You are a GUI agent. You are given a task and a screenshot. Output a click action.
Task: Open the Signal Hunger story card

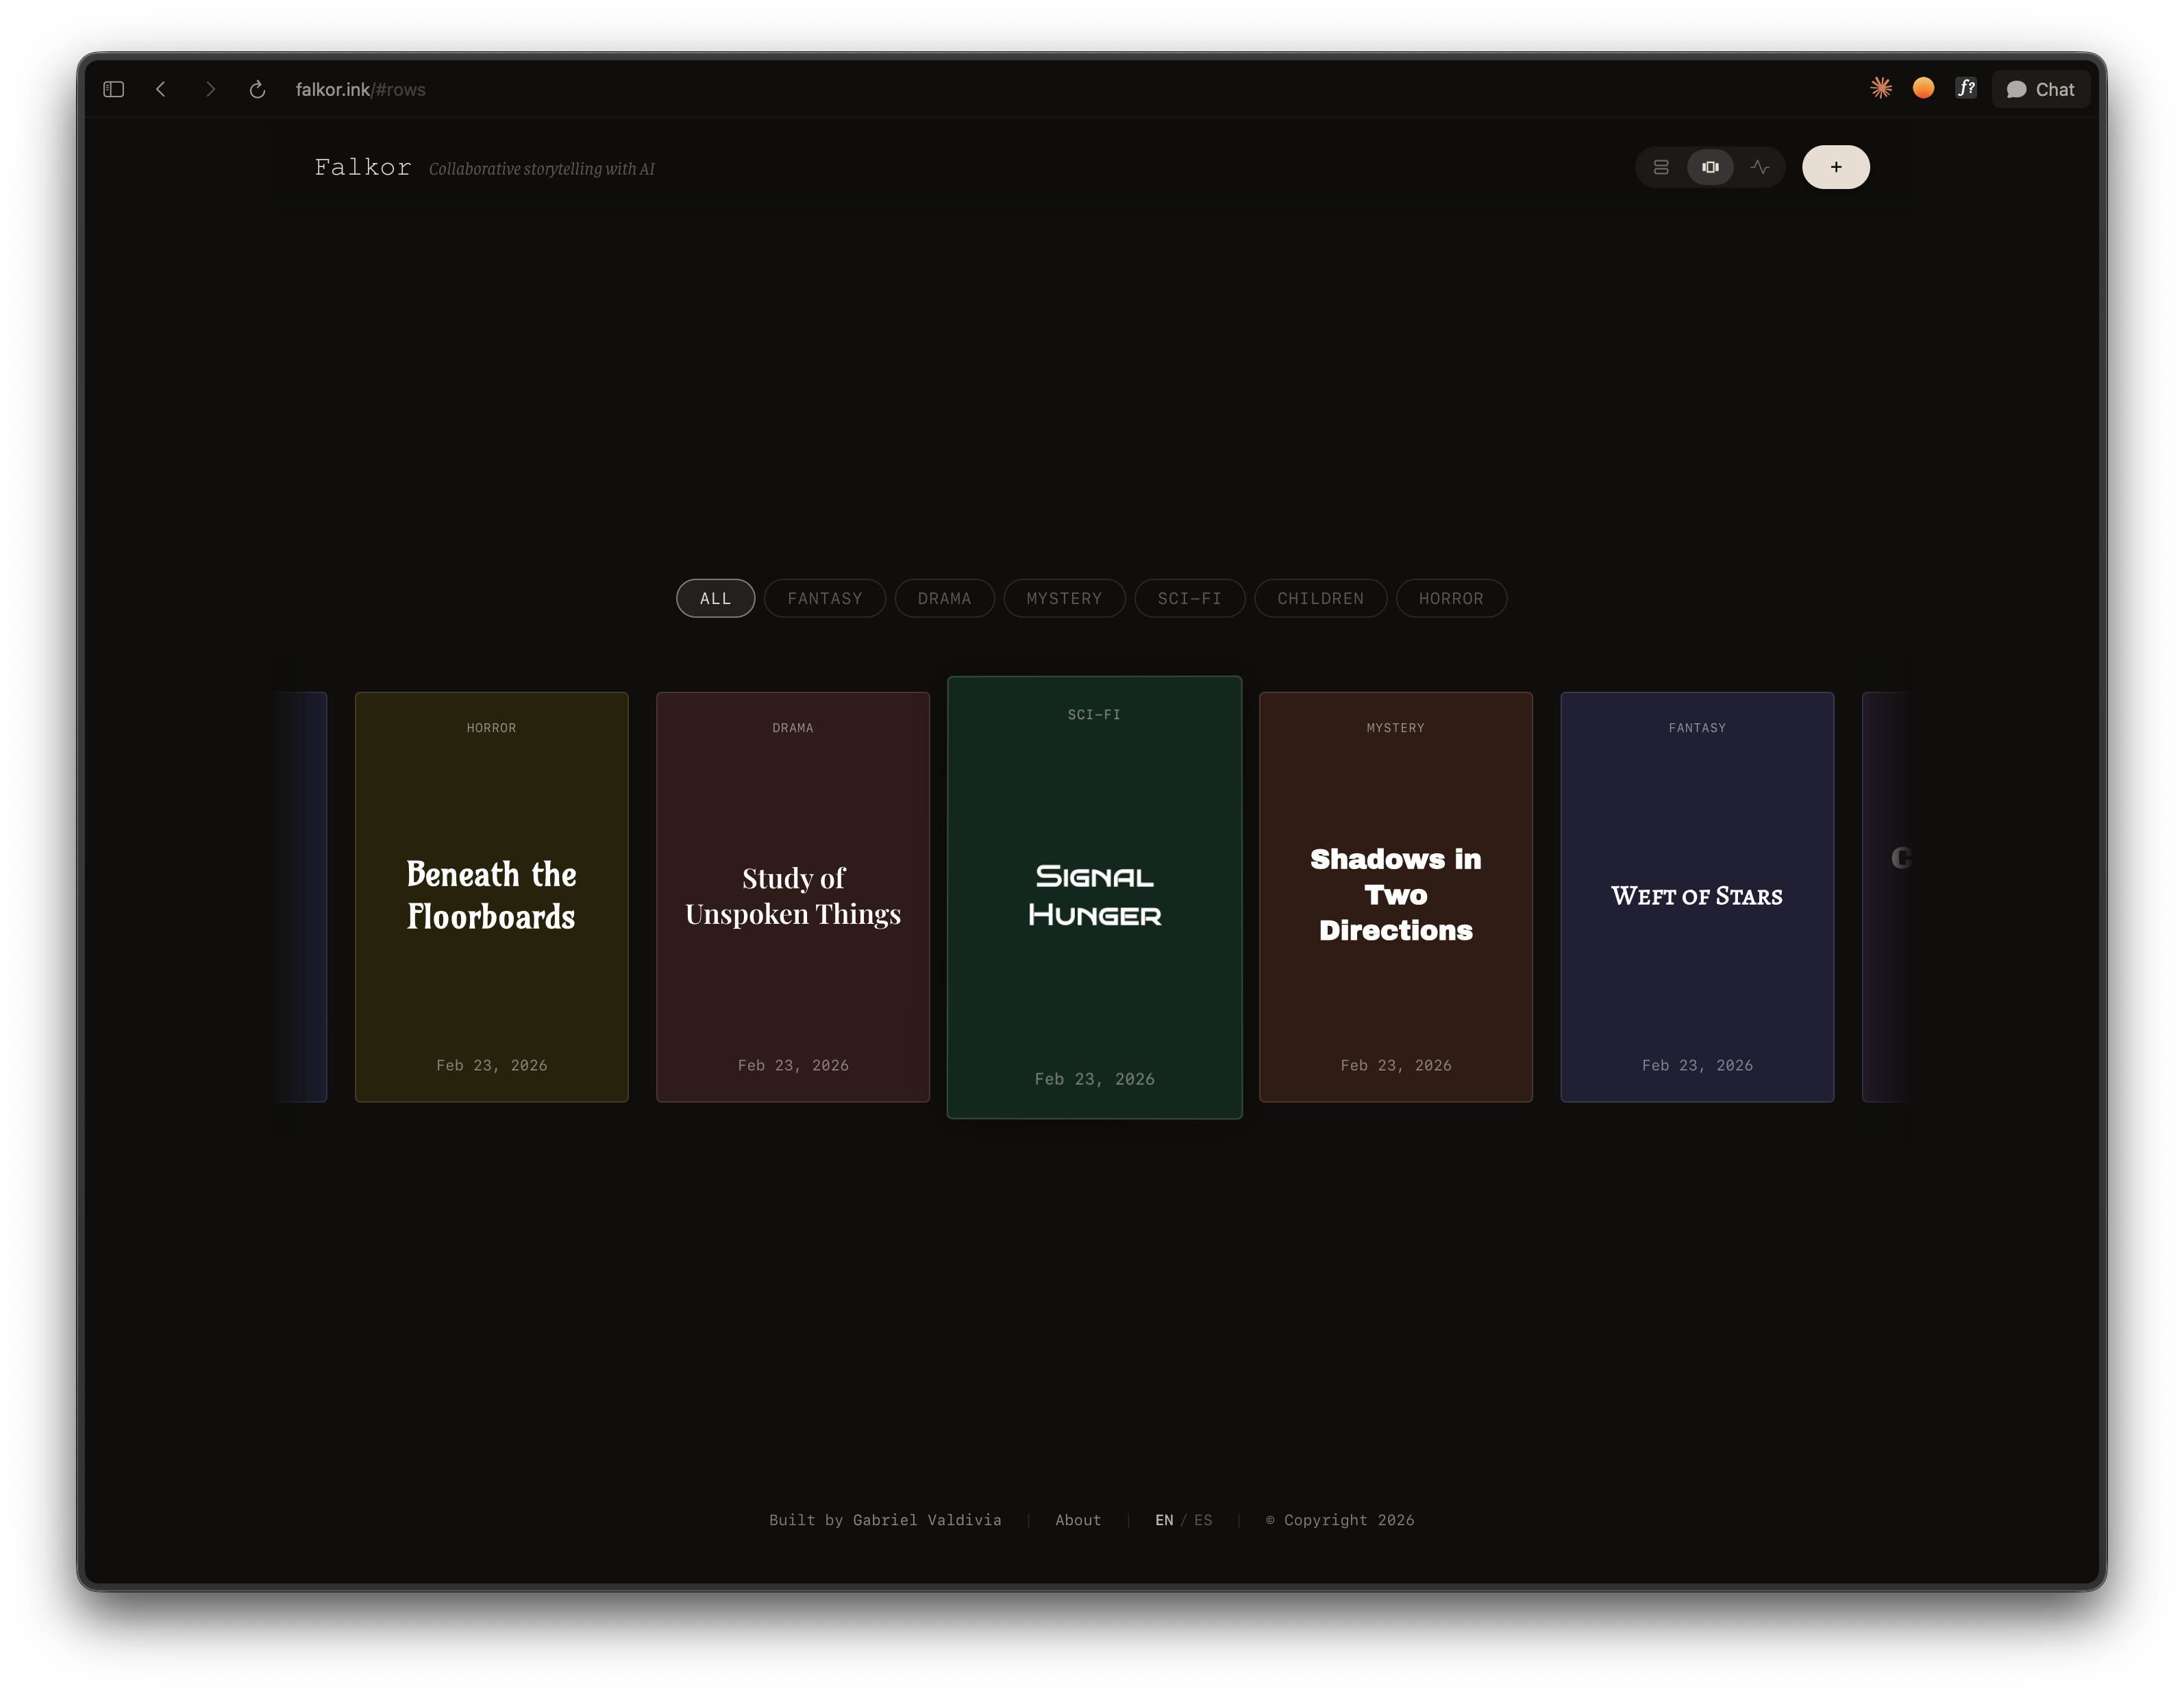tap(1094, 896)
